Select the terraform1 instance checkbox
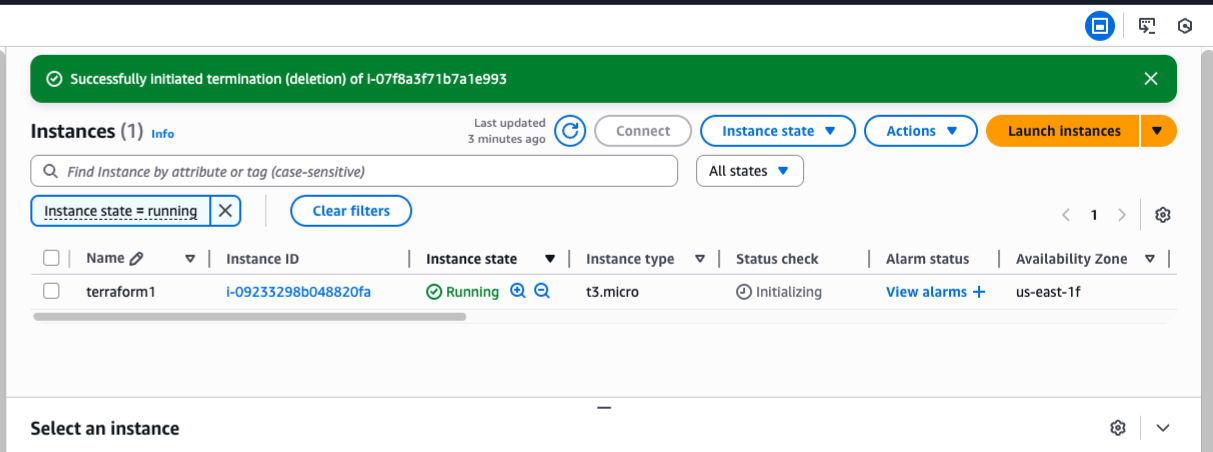The image size is (1213, 452). [x=52, y=292]
